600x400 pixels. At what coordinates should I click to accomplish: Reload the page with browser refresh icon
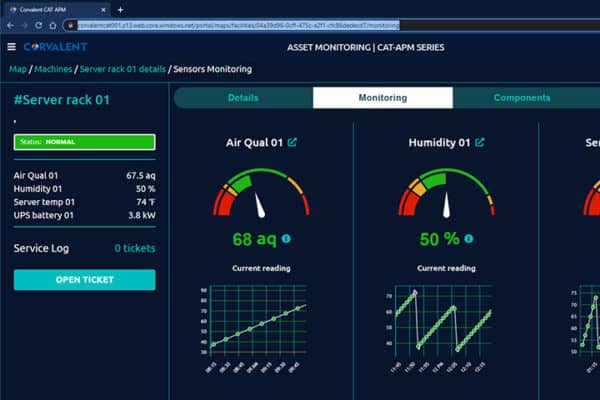pyautogui.click(x=39, y=25)
